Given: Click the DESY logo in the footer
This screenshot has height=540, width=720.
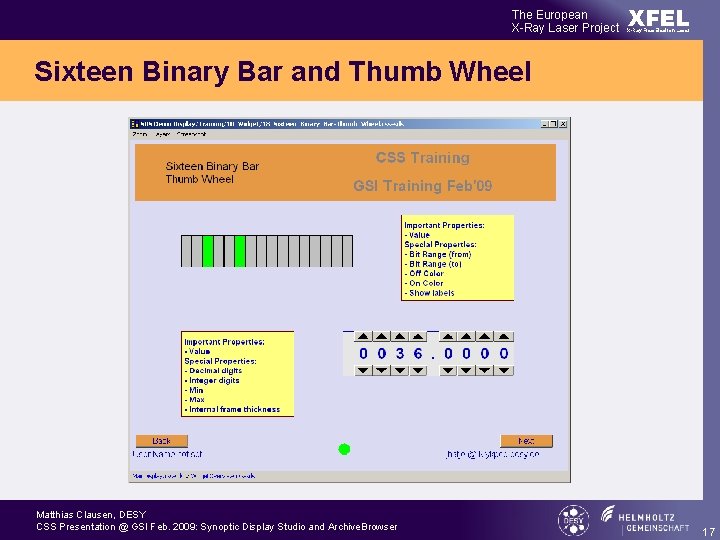Looking at the screenshot, I should click(573, 520).
